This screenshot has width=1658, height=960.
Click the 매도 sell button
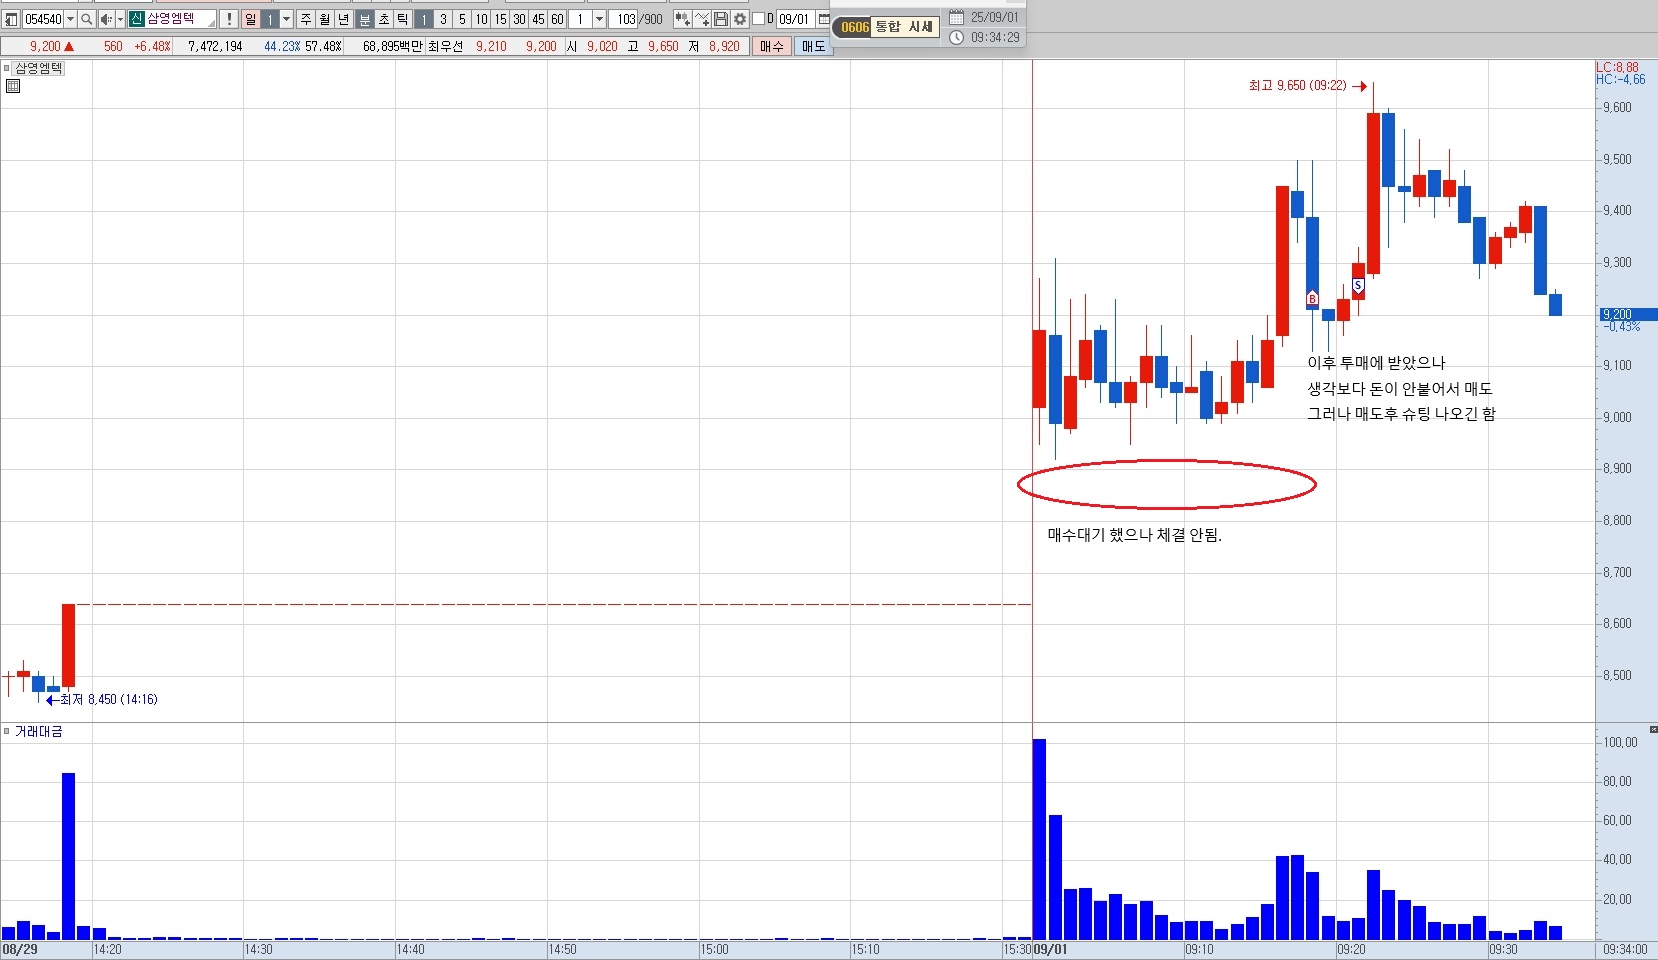[x=813, y=46]
